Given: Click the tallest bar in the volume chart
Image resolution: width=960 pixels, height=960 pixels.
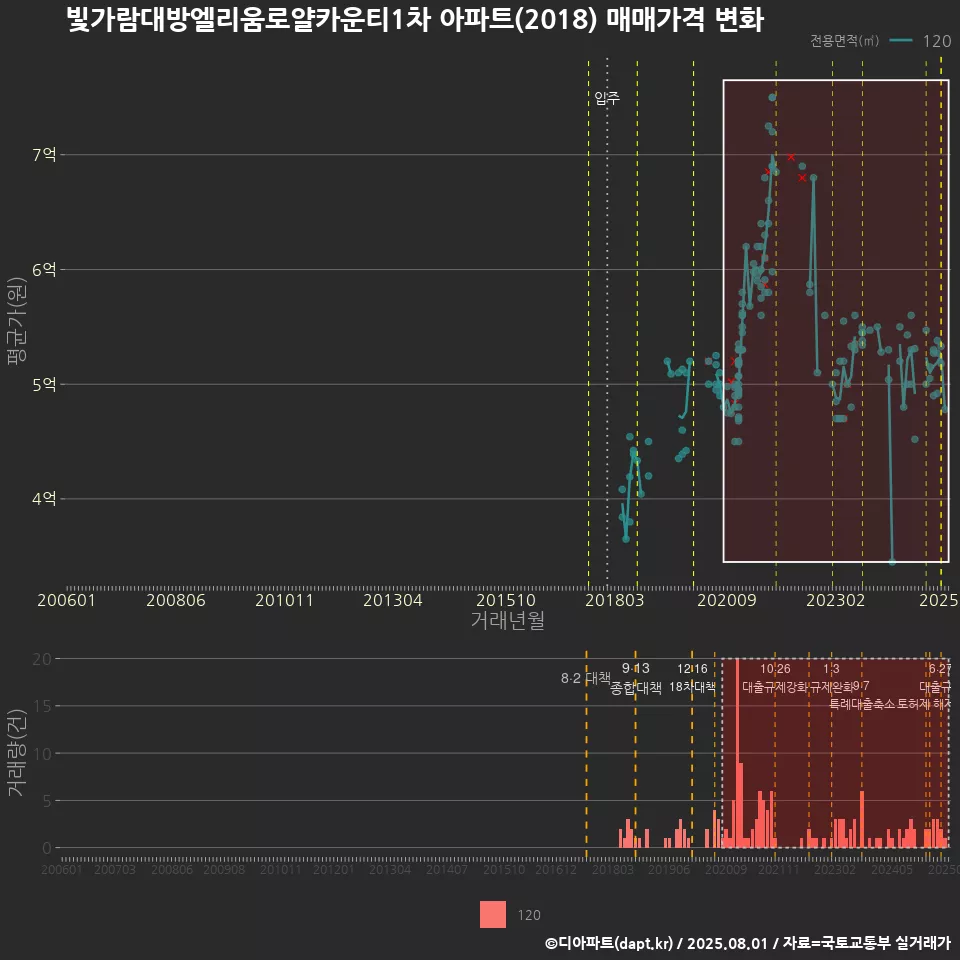Looking at the screenshot, I should (737, 753).
